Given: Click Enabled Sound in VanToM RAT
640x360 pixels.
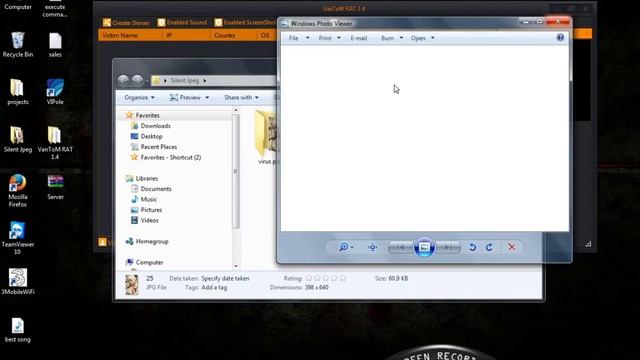Looking at the screenshot, I should 182,22.
